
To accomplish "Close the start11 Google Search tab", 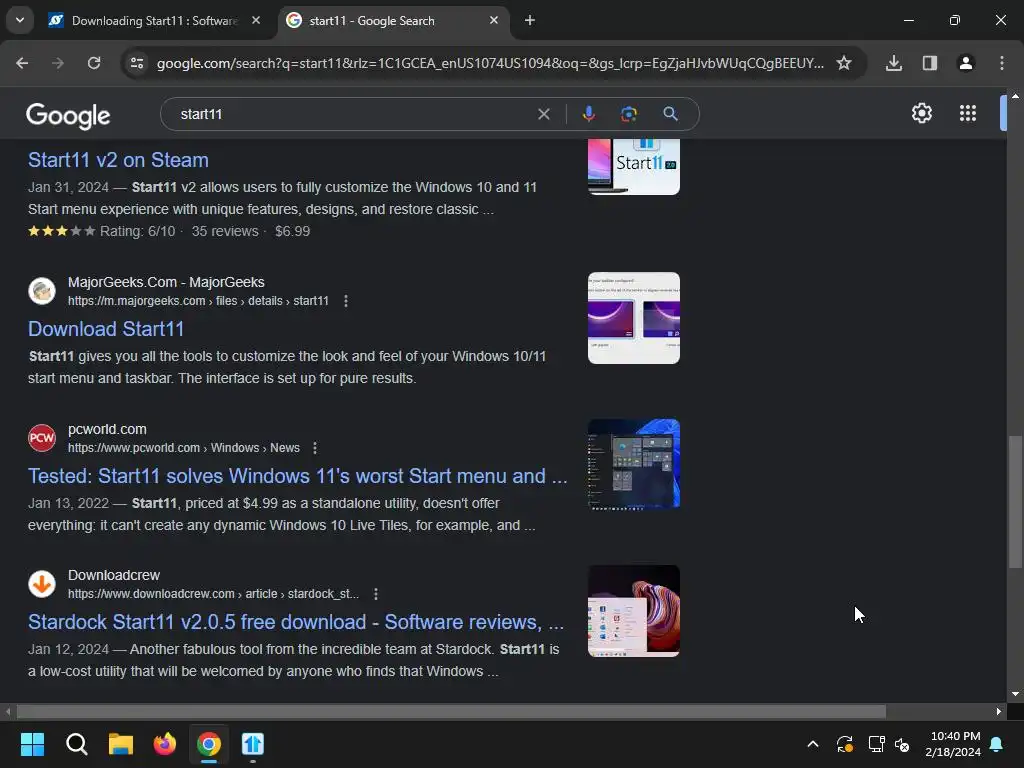I will pos(494,20).
